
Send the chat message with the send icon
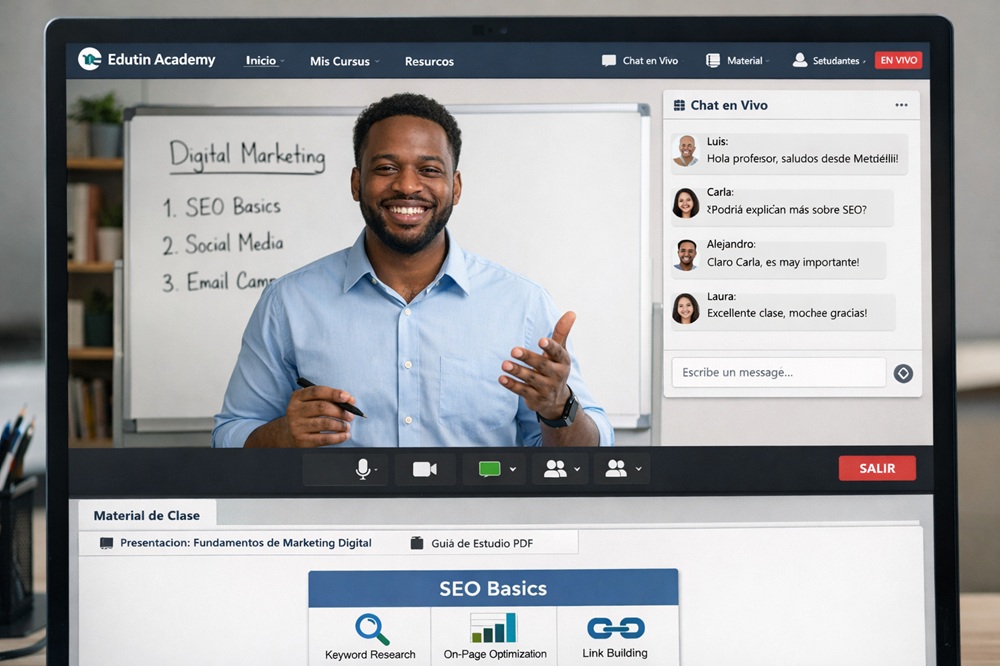pos(903,373)
